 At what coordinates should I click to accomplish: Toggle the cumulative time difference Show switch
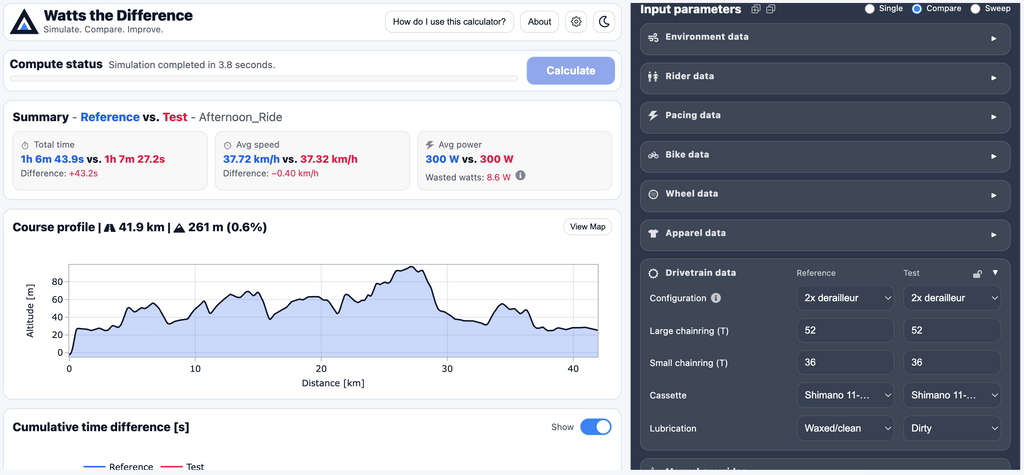coord(595,427)
